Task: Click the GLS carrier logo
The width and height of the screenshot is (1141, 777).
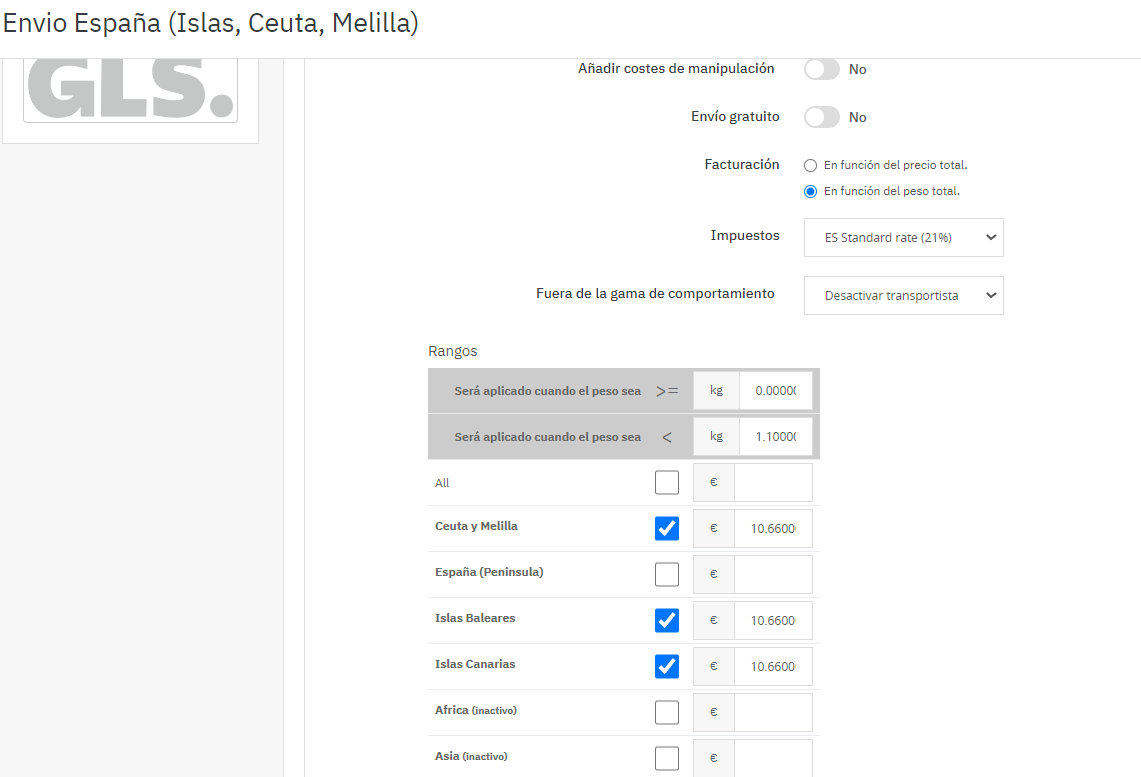Action: pyautogui.click(x=130, y=90)
